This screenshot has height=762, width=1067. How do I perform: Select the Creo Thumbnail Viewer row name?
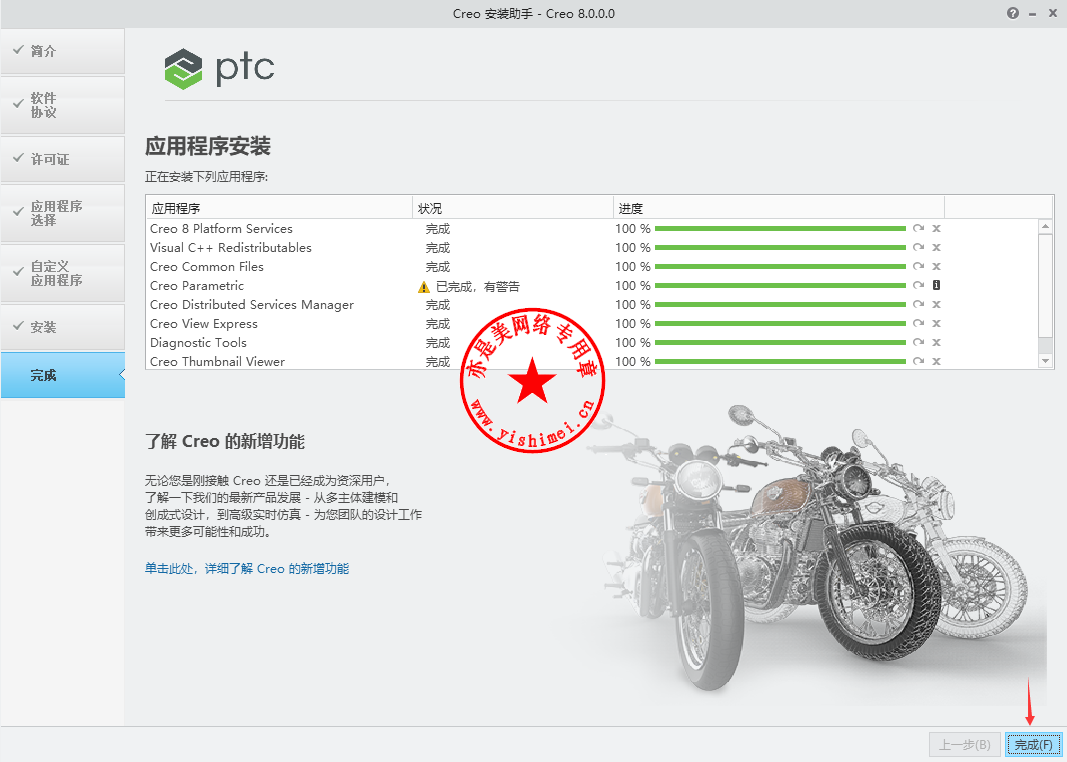click(x=217, y=361)
